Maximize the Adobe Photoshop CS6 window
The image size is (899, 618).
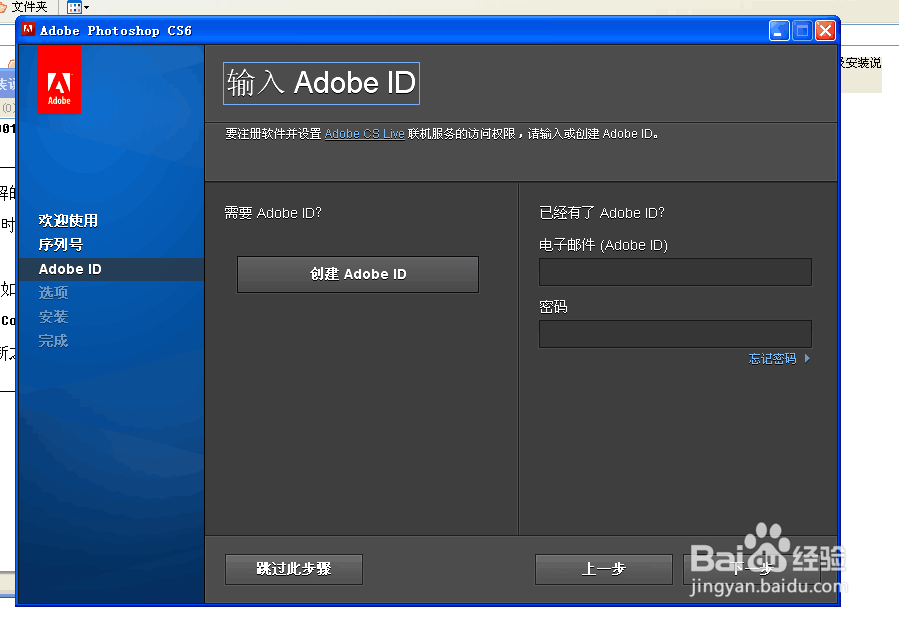point(802,30)
